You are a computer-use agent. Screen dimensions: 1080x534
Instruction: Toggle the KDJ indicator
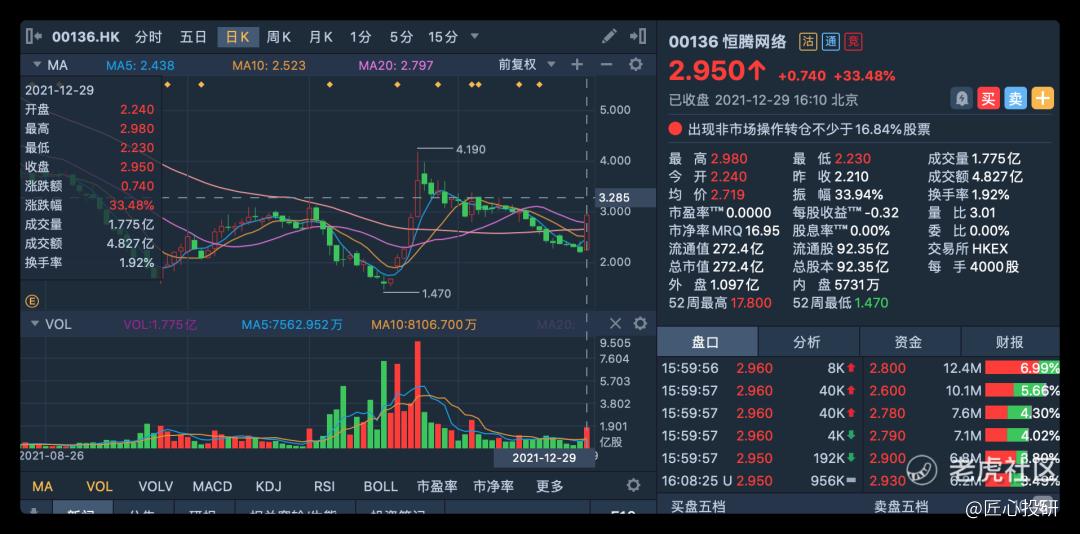click(x=269, y=486)
